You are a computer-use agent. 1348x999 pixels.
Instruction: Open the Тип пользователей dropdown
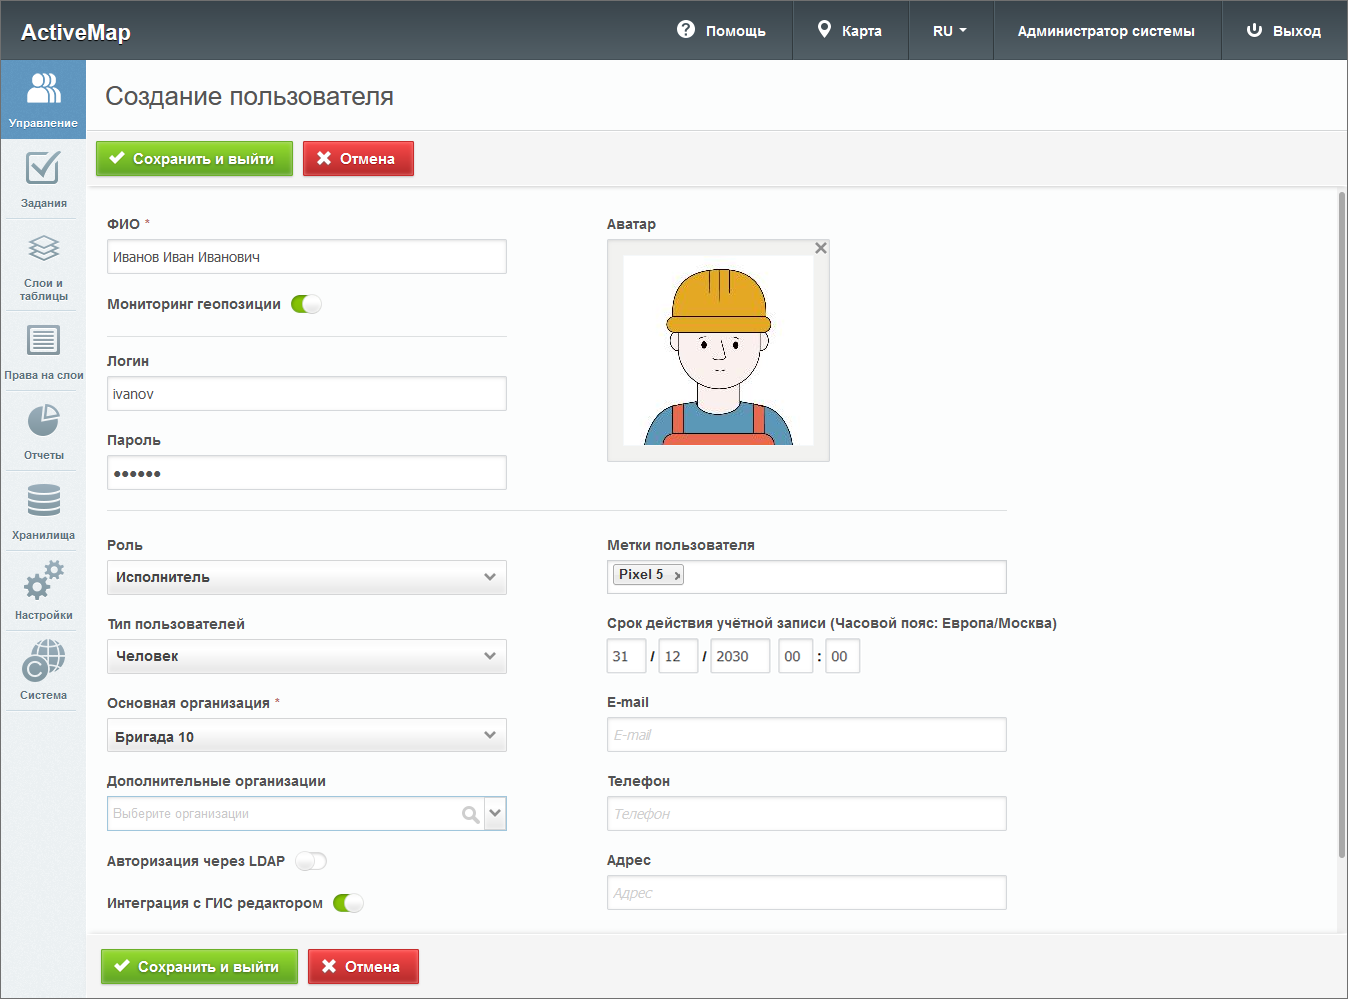click(x=306, y=656)
